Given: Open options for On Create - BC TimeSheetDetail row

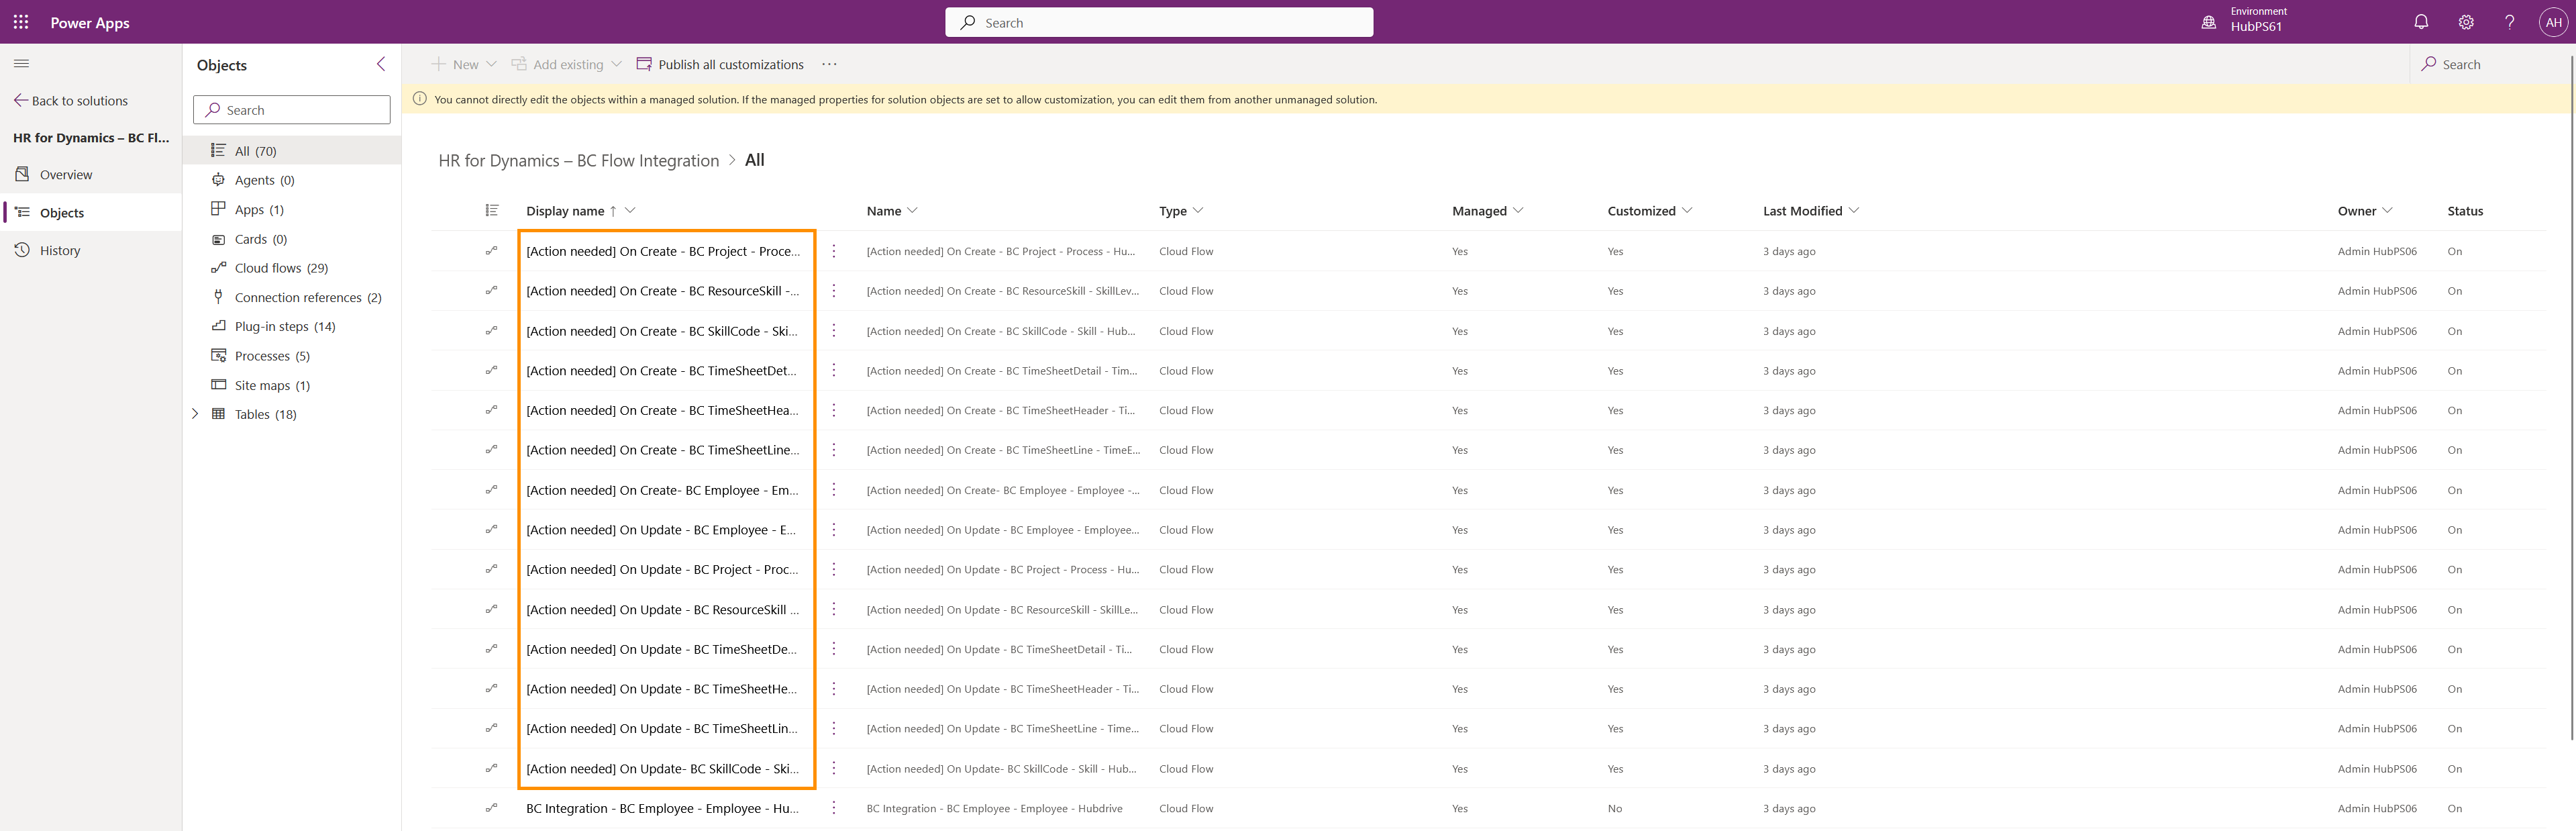Looking at the screenshot, I should [834, 370].
